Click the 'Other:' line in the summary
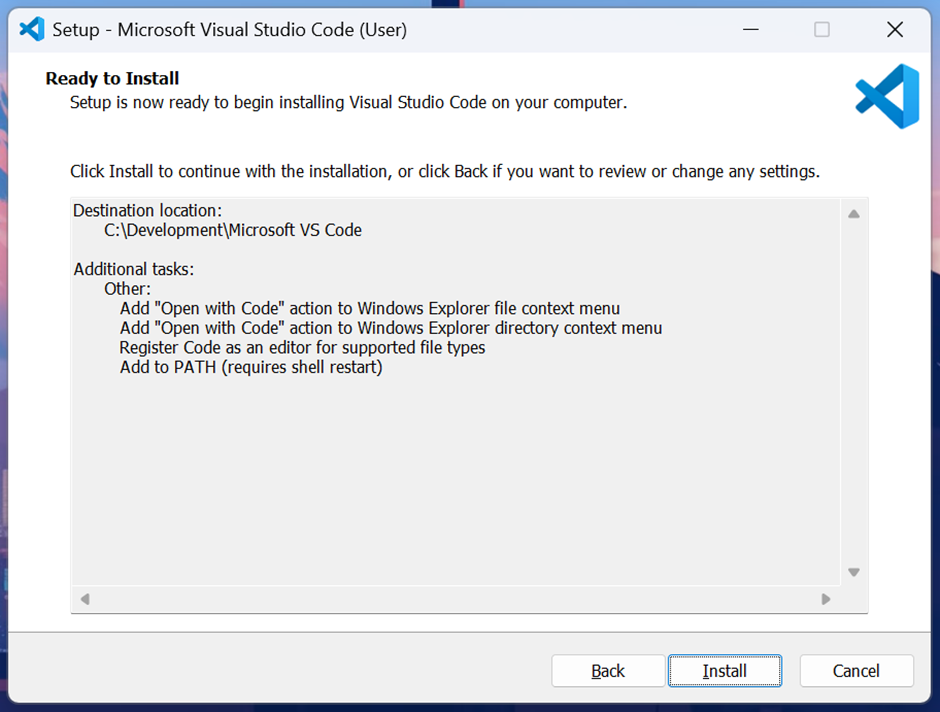Screen dimensions: 940x712 tap(127, 289)
